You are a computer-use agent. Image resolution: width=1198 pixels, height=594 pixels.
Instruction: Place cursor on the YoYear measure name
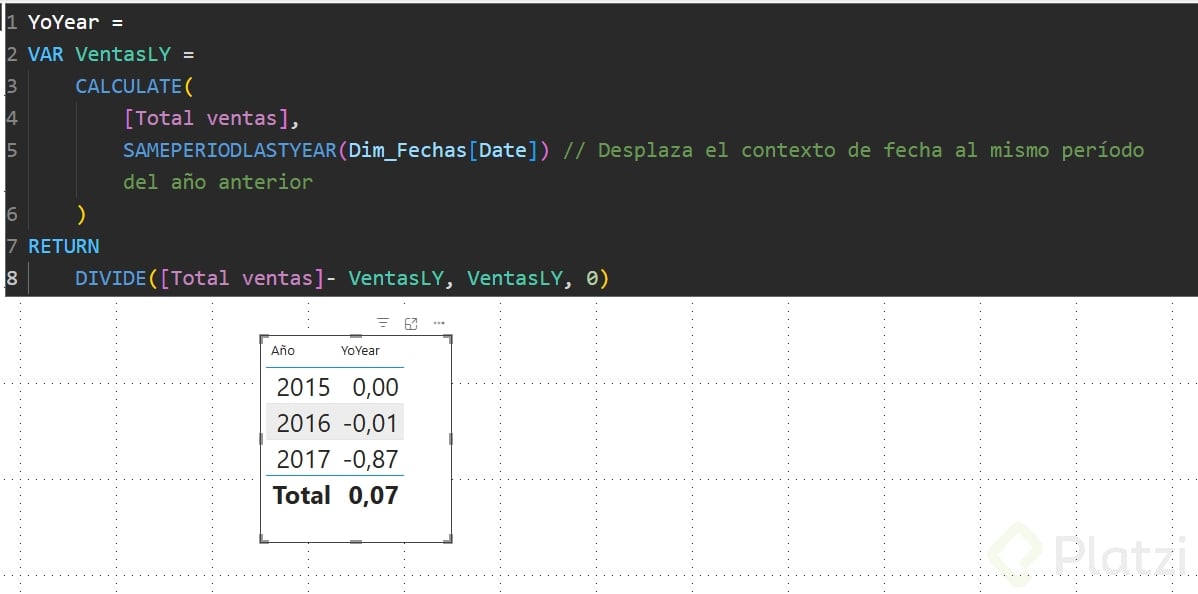coord(63,22)
